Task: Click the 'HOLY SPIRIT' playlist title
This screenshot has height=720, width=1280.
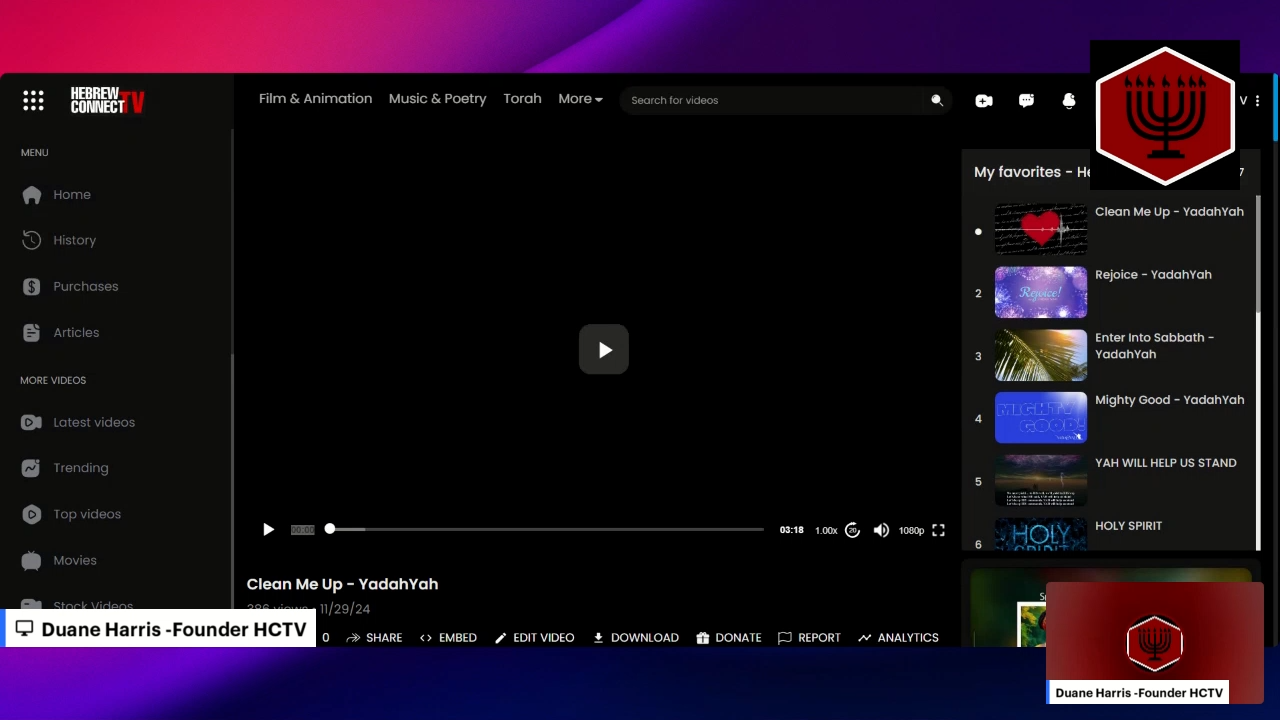Action: (x=1128, y=526)
